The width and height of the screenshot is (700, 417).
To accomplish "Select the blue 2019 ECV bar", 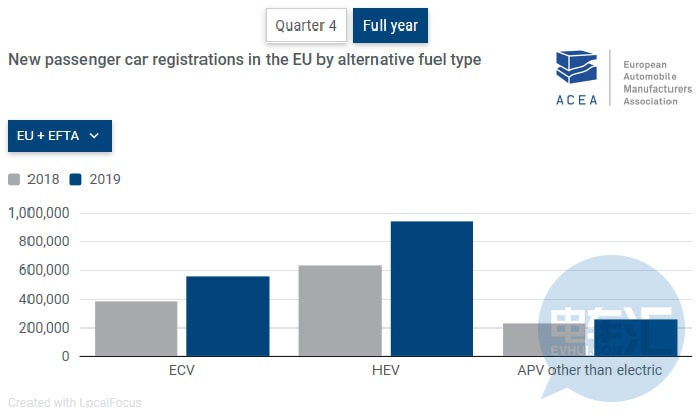I will coord(227,315).
